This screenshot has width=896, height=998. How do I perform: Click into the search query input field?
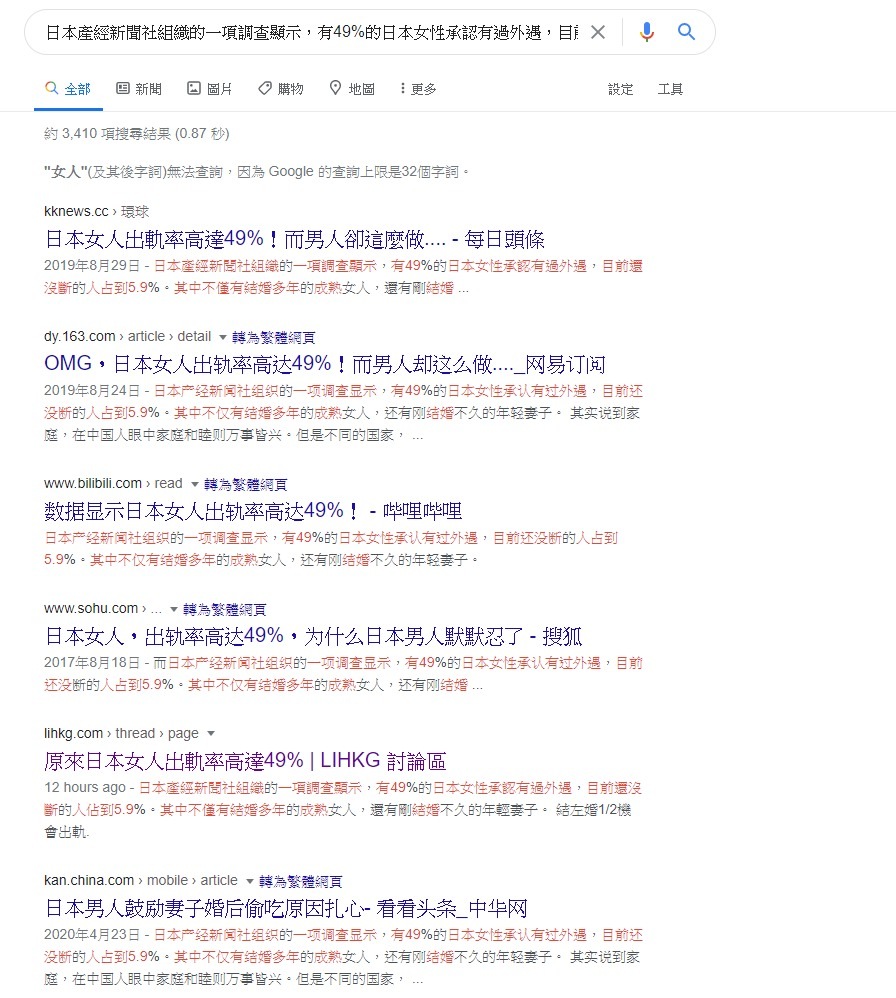[x=312, y=32]
